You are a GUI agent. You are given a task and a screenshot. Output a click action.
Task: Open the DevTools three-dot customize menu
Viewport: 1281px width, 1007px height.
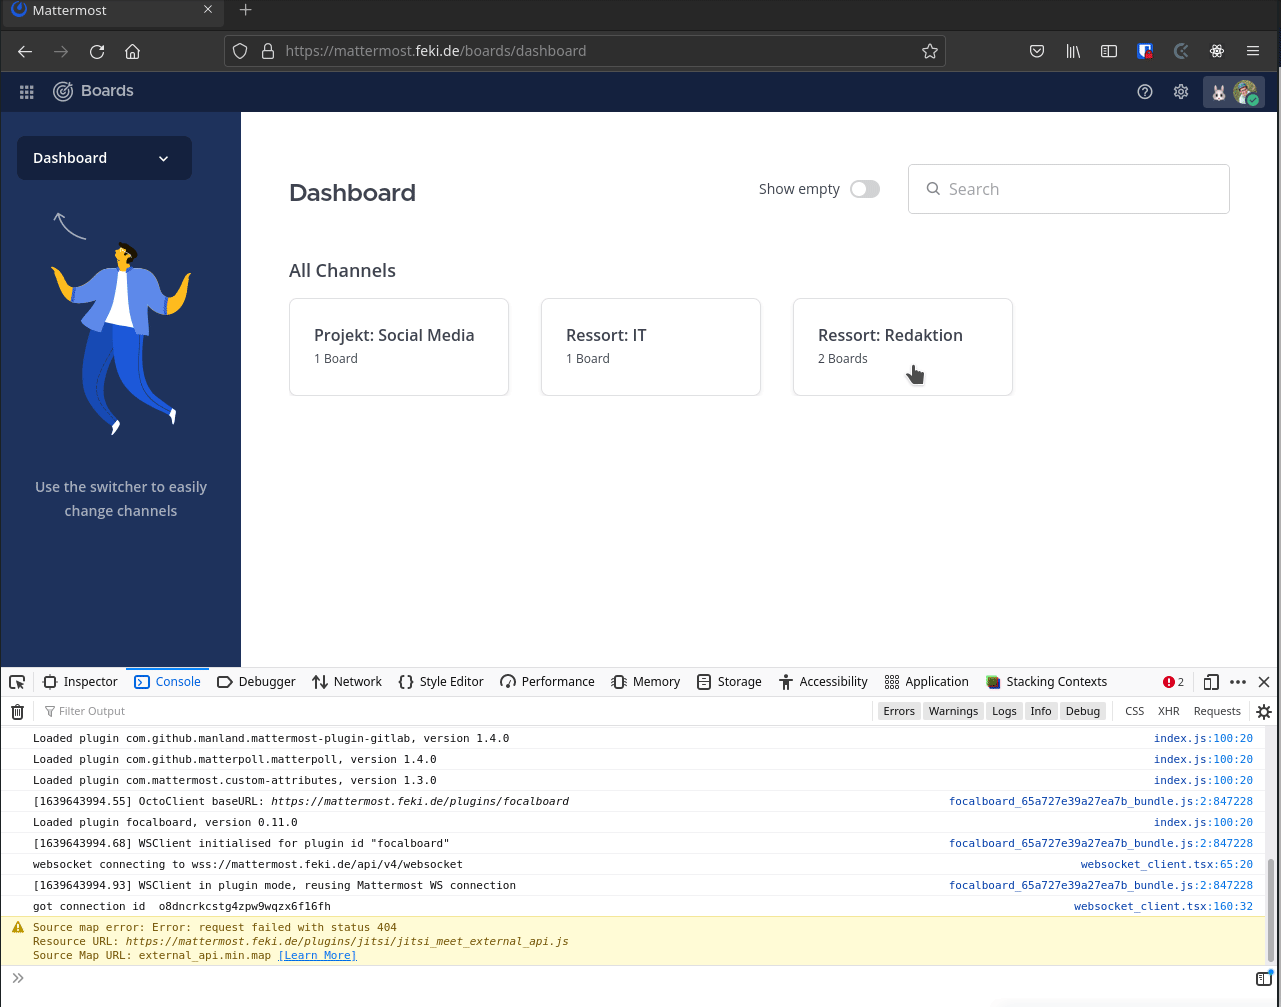1237,681
